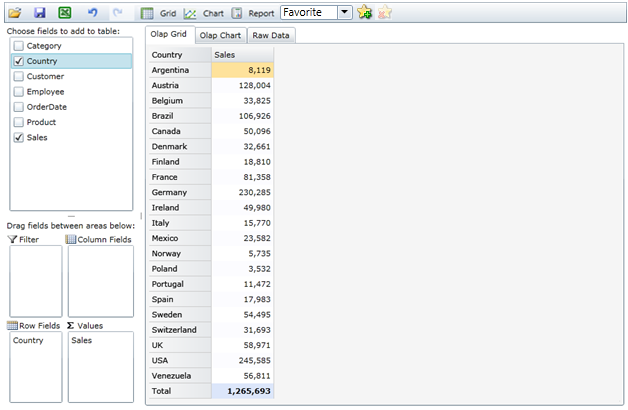The width and height of the screenshot is (628, 410).
Task: Click the Sales column header
Action: point(242,54)
